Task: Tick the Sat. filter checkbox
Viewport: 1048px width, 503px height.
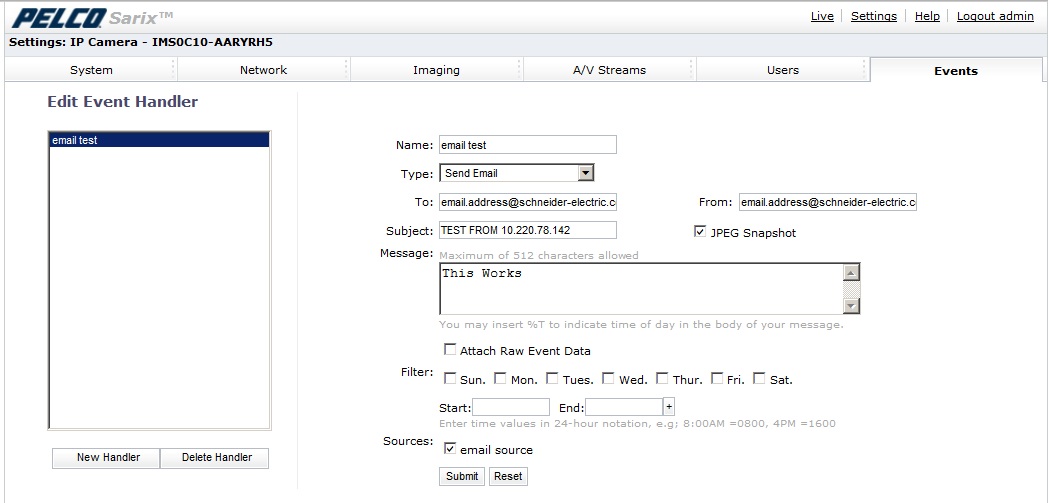Action: tap(759, 379)
